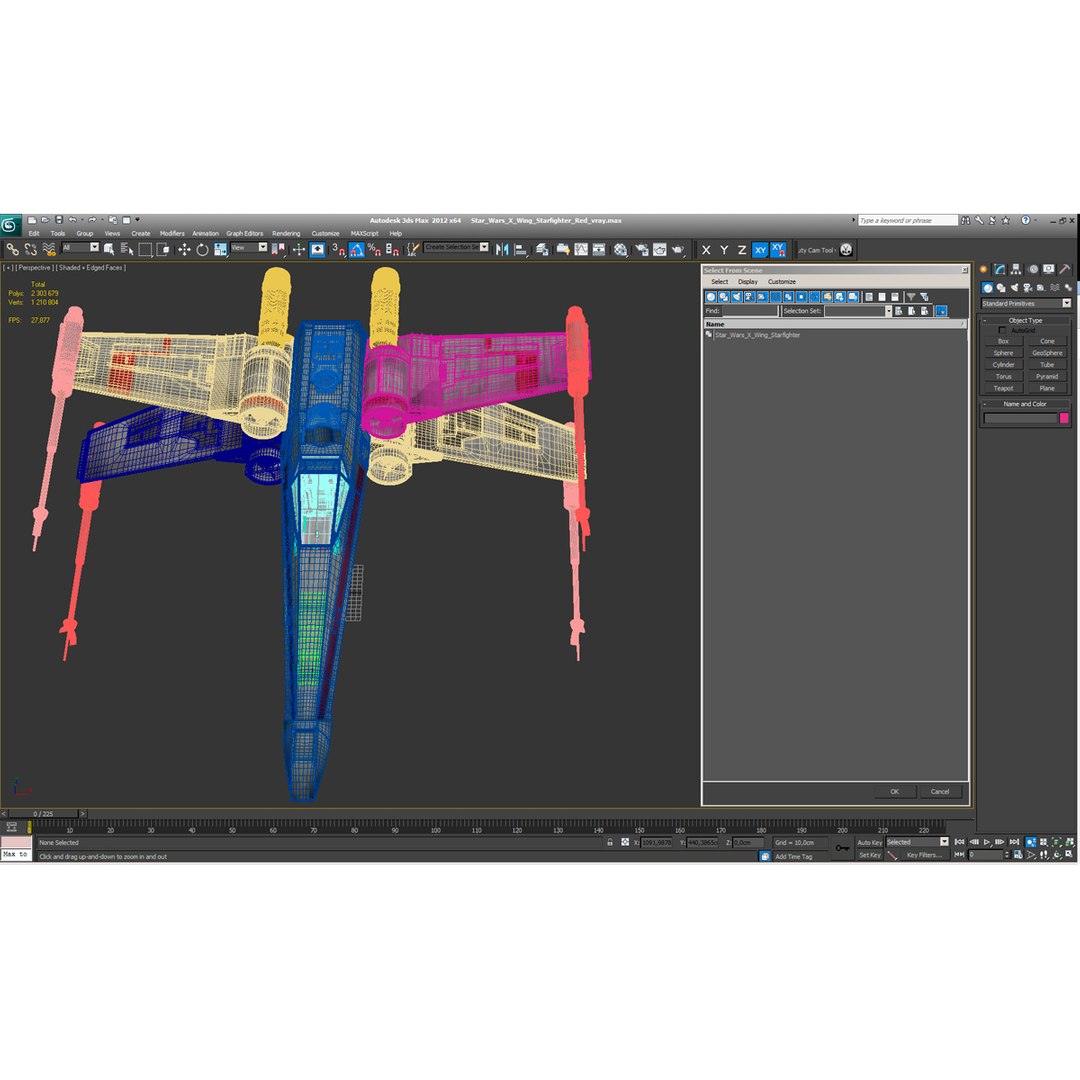The width and height of the screenshot is (1080, 1080).
Task: Open the Material Editor icon
Action: pos(621,249)
